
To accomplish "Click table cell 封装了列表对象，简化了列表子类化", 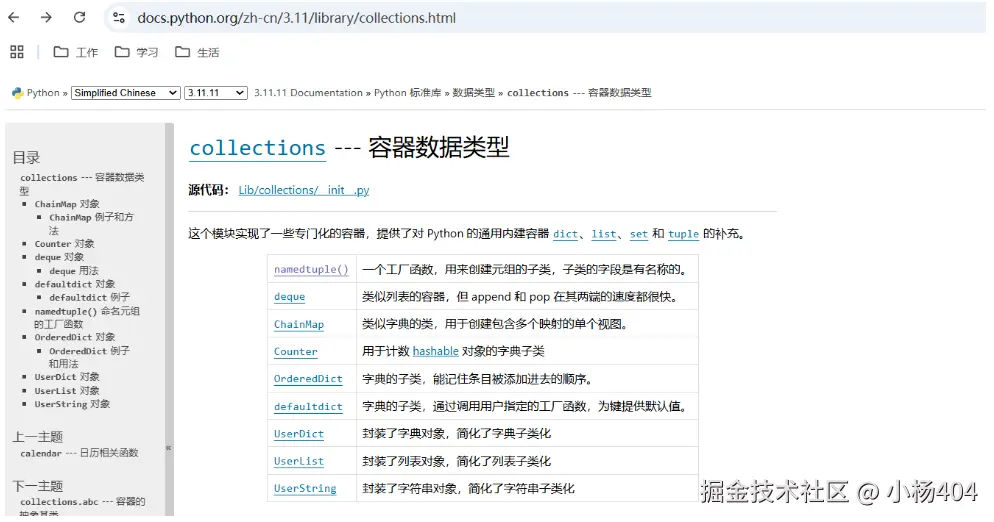I will tap(527, 461).
